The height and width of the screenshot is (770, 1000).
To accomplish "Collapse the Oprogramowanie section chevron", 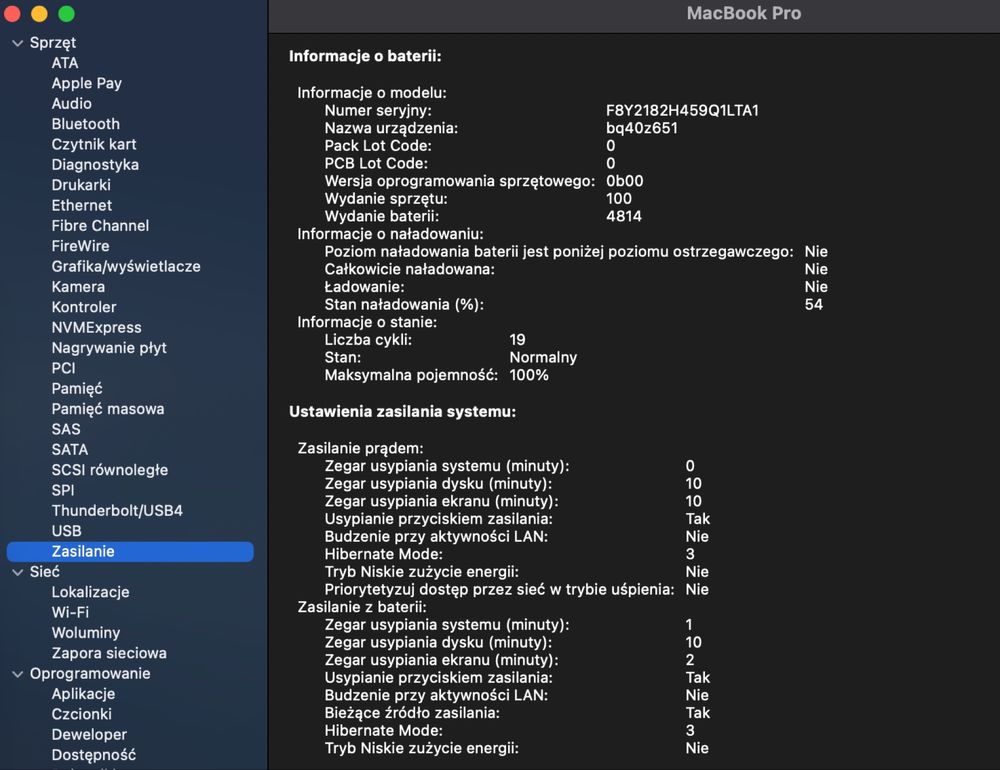I will tap(18, 674).
